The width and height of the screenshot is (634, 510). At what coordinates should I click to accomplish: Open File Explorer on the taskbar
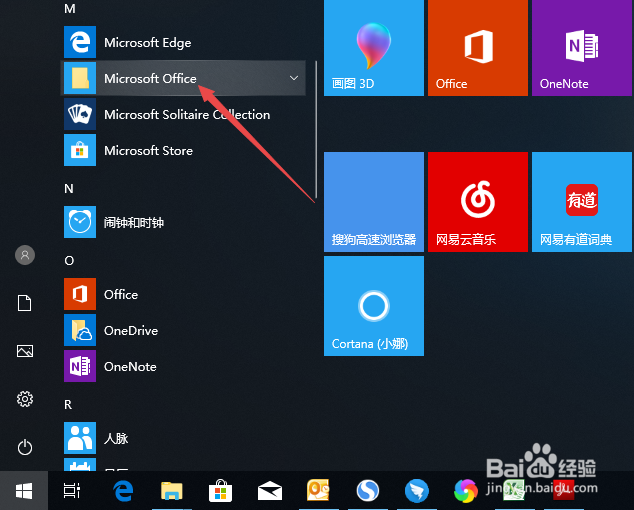pyautogui.click(x=172, y=491)
